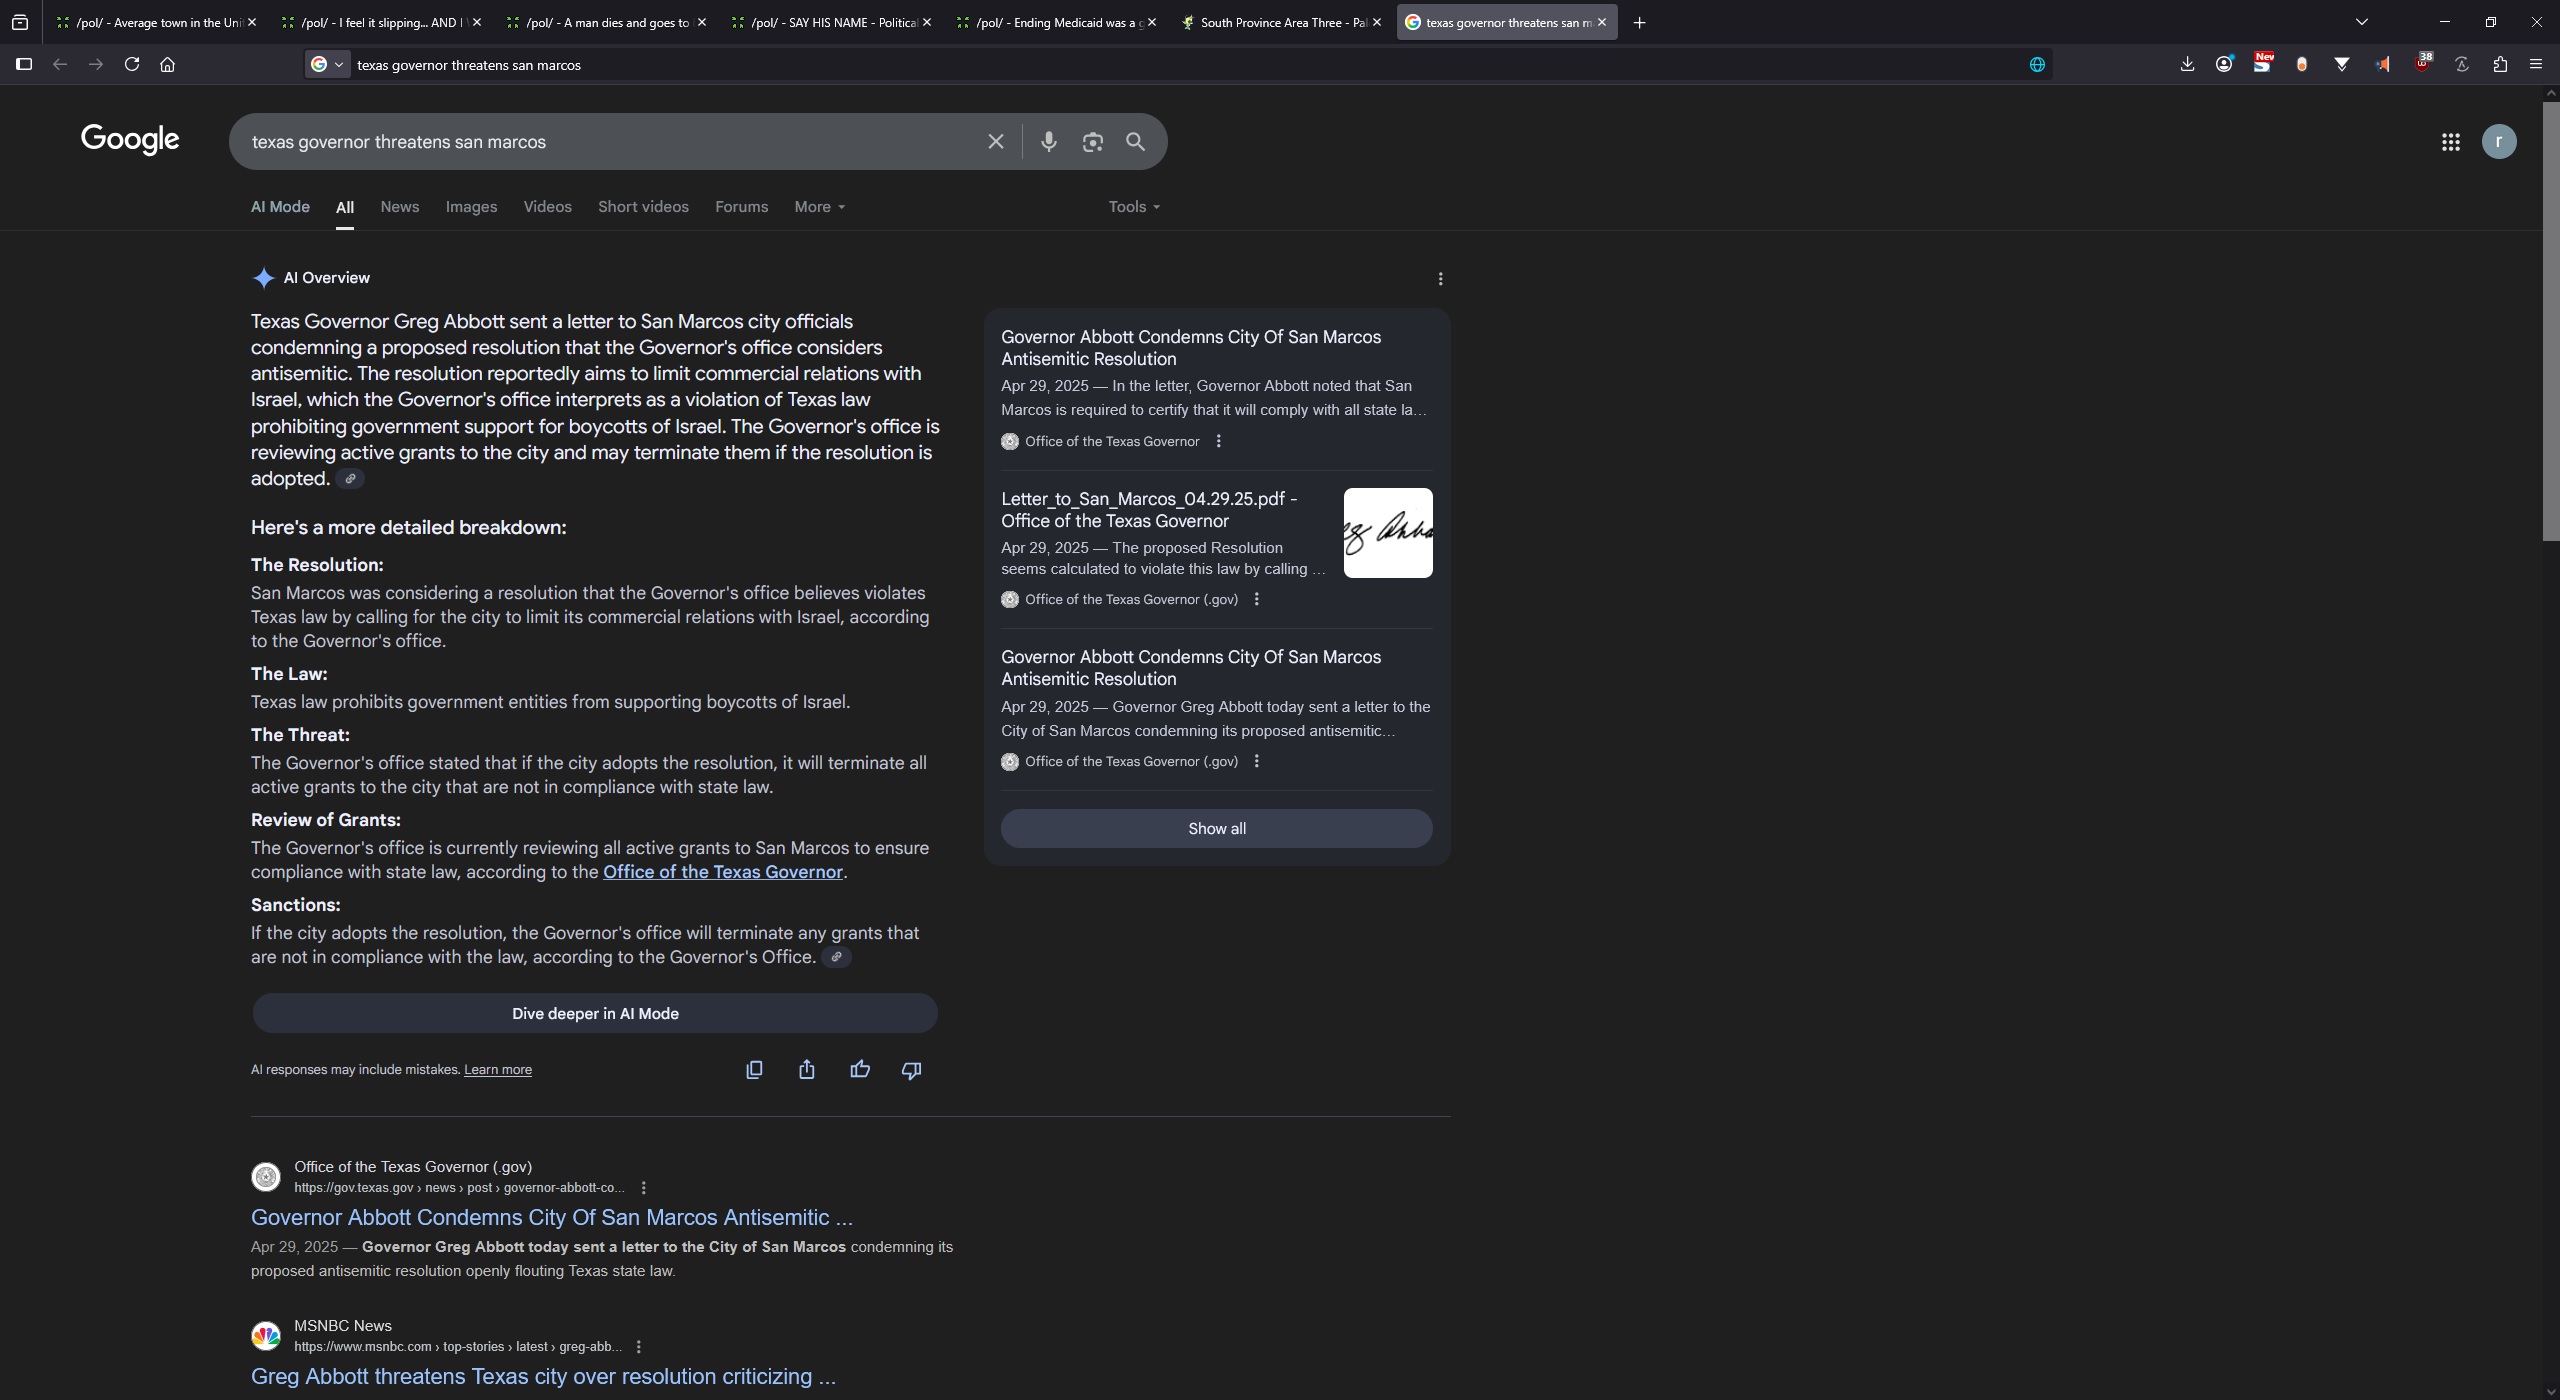Start voice search with microphone icon
The image size is (2560, 1400).
[x=1048, y=142]
